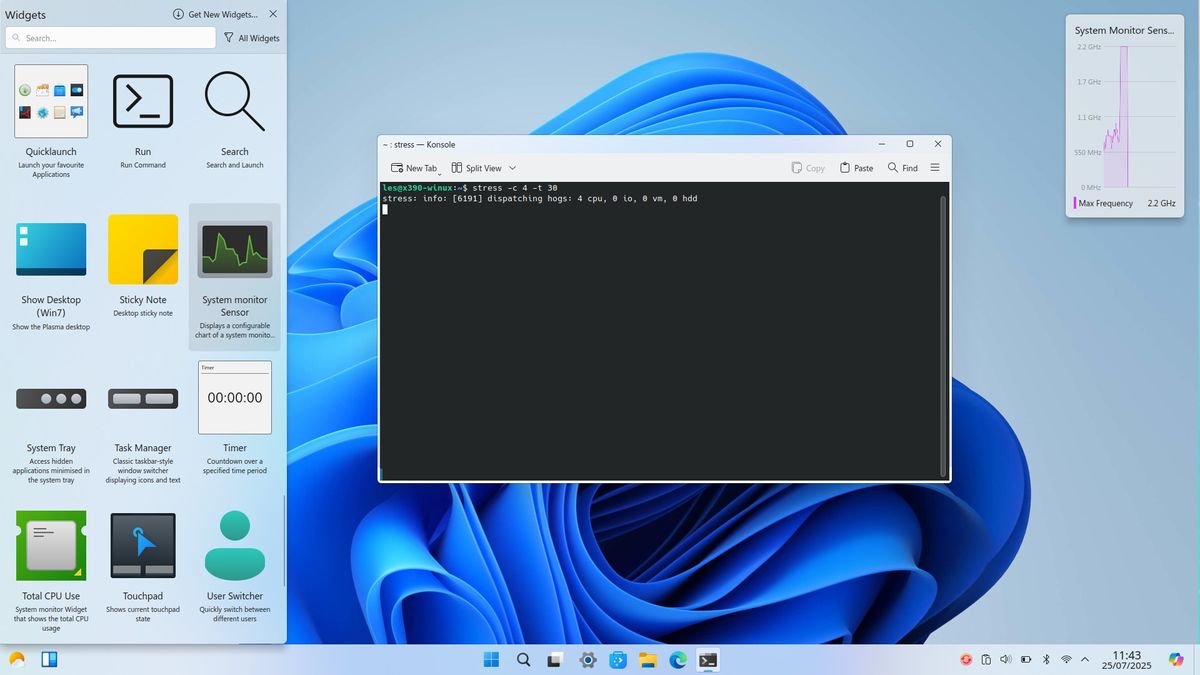This screenshot has width=1200, height=675.
Task: Open Copilot from the system tray
Action: pos(965,660)
